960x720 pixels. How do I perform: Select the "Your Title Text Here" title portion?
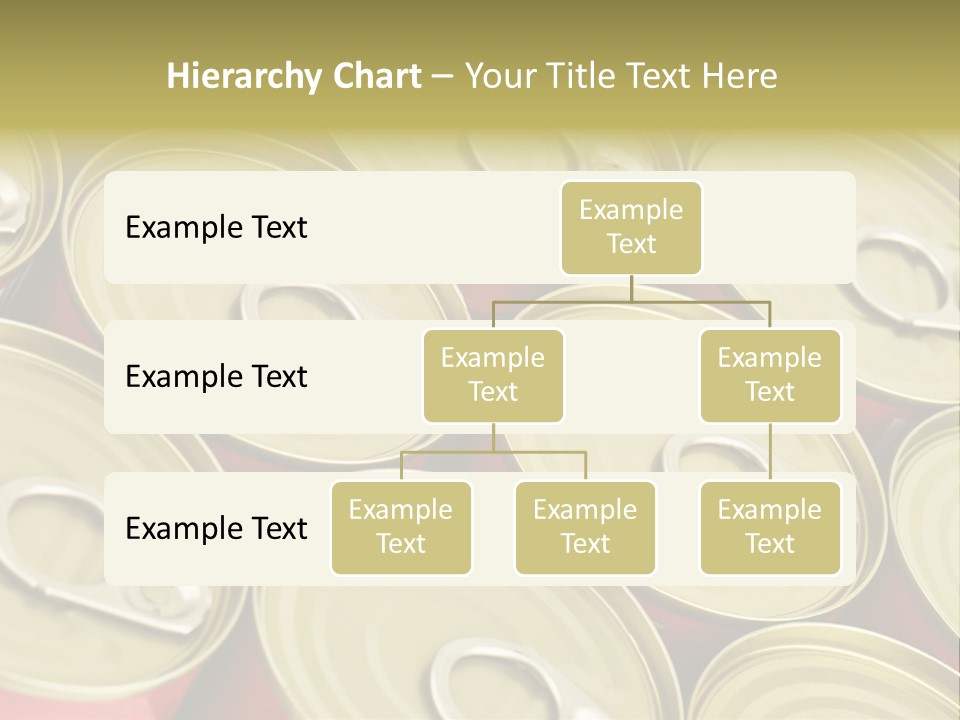point(621,76)
